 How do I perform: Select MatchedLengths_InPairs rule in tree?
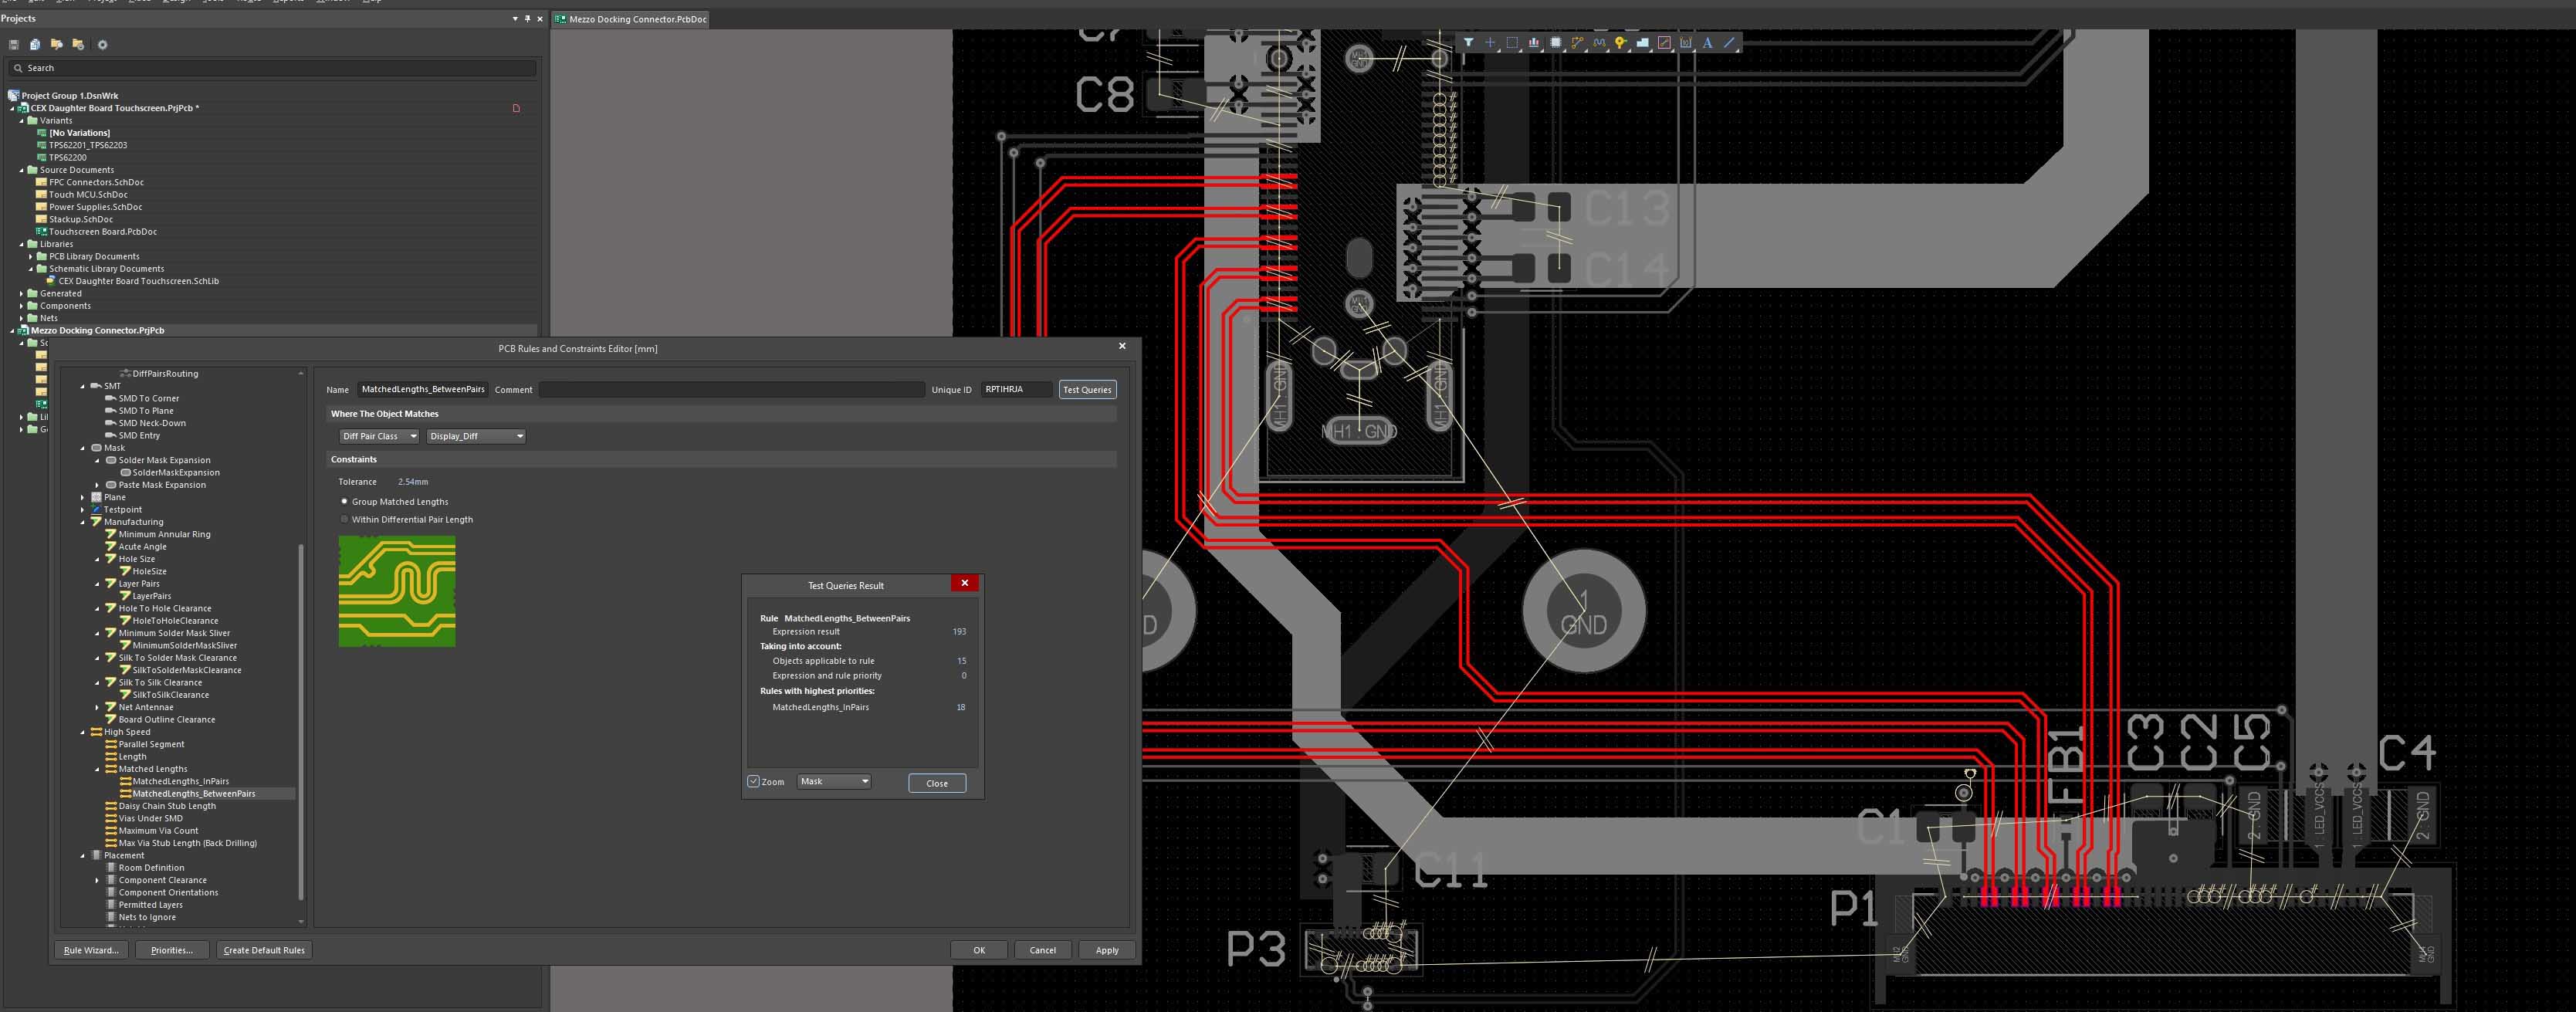pyautogui.click(x=180, y=781)
